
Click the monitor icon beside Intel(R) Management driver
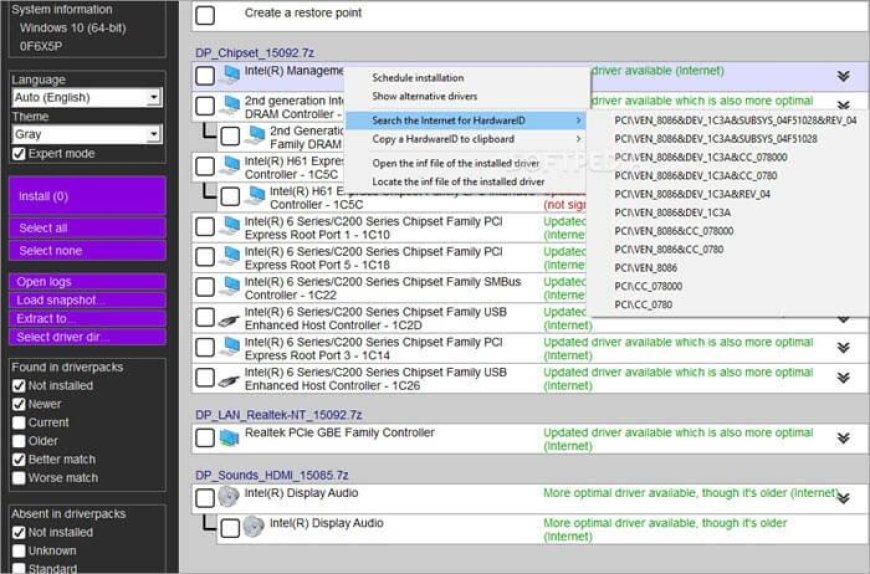(229, 75)
